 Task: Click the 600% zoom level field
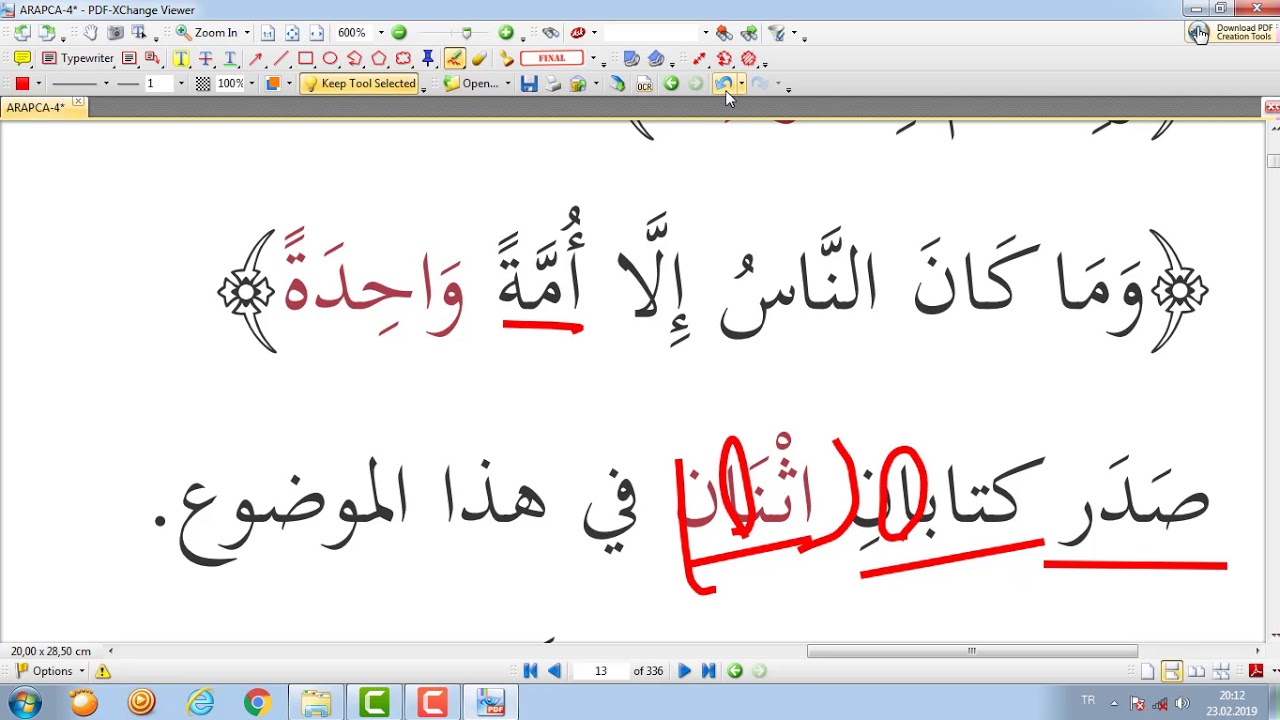[x=354, y=33]
